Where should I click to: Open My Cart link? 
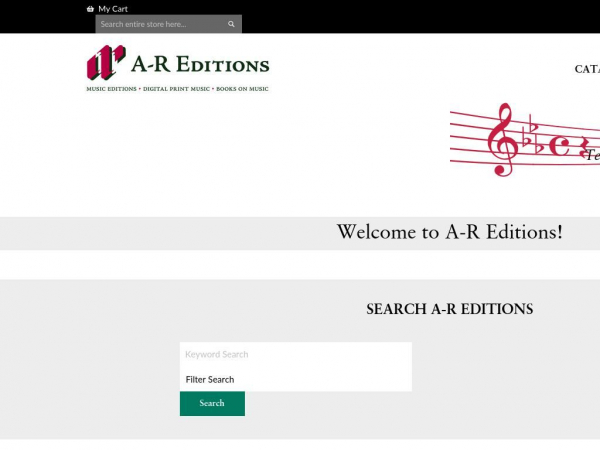point(113,9)
